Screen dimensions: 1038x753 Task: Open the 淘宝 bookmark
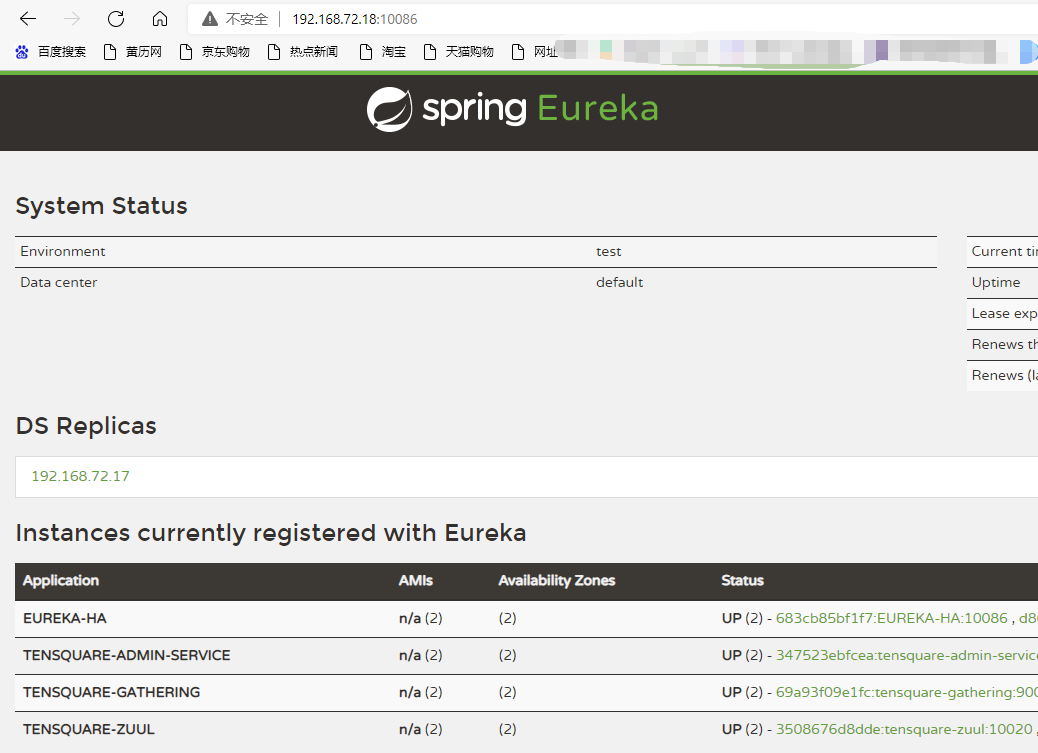(383, 52)
